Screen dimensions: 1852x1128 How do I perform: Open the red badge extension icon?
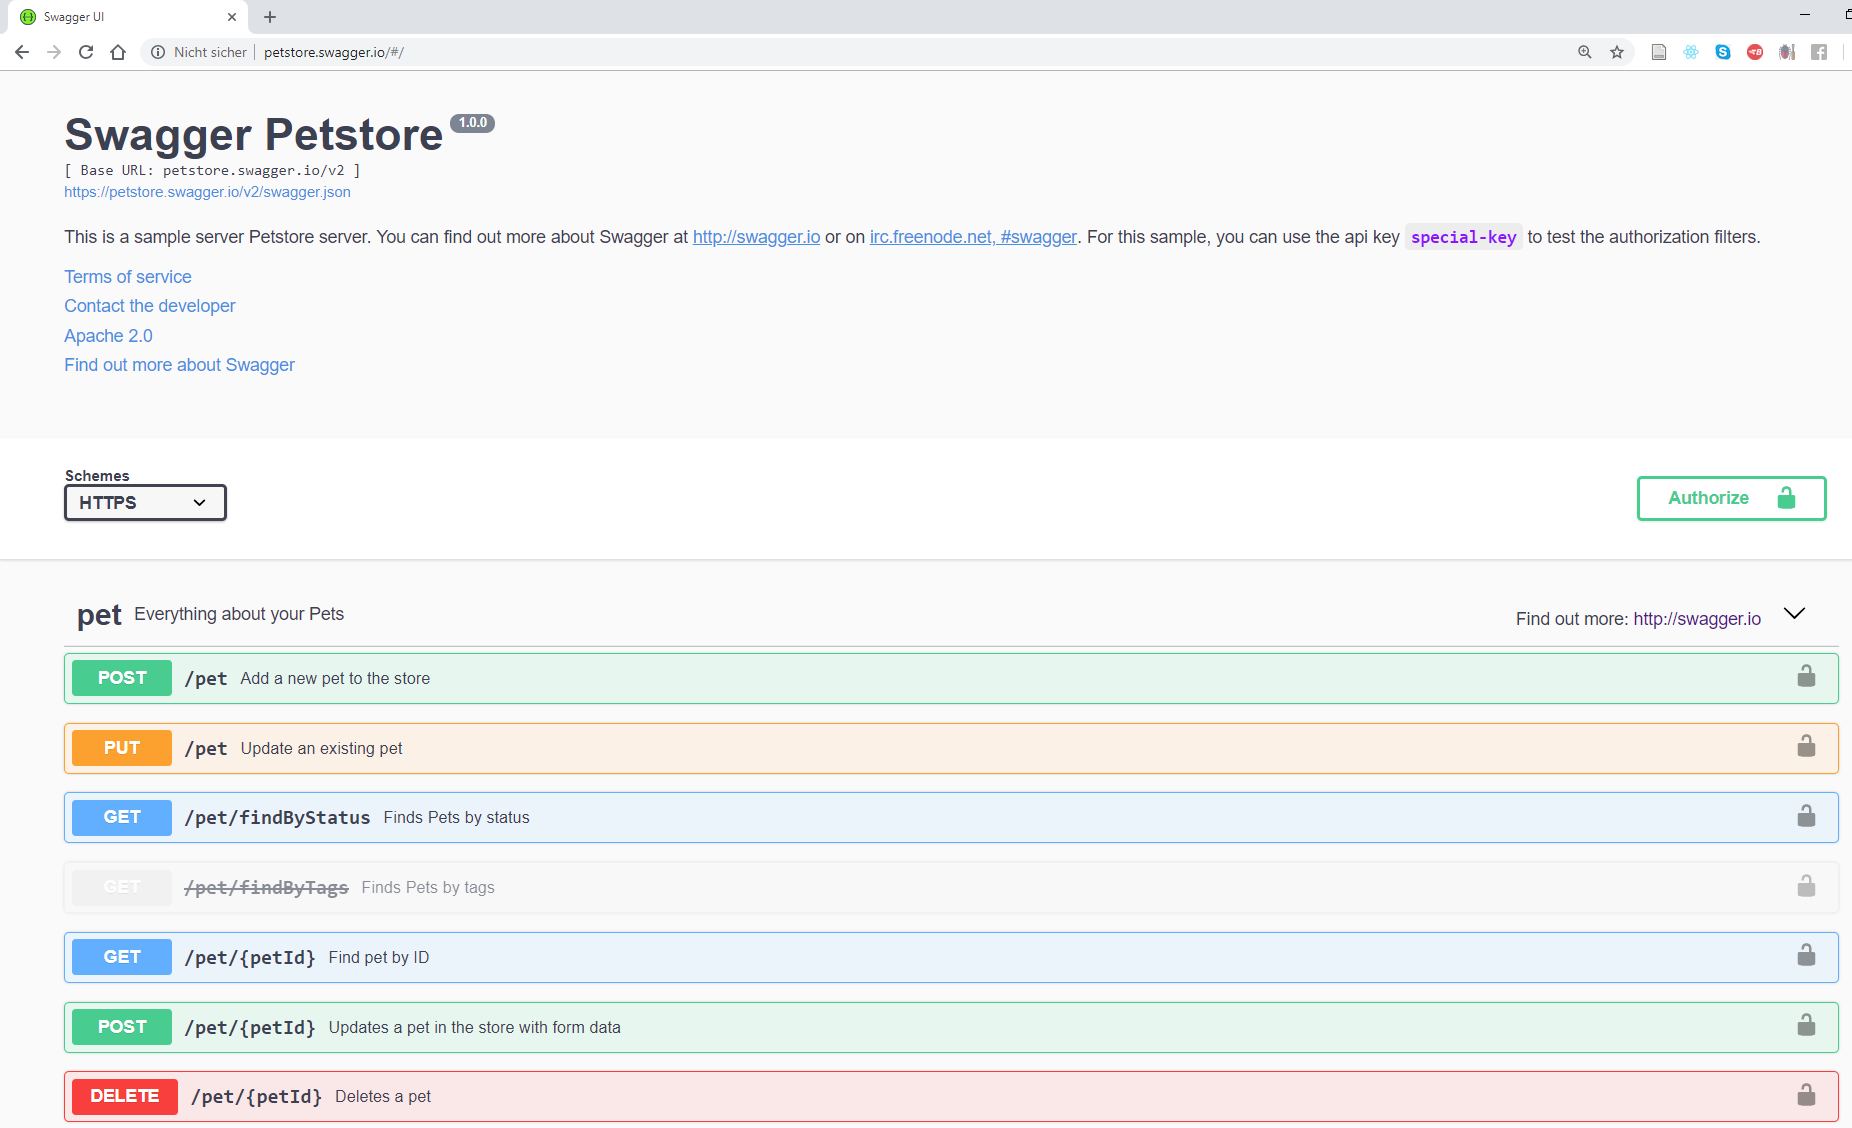click(1755, 52)
